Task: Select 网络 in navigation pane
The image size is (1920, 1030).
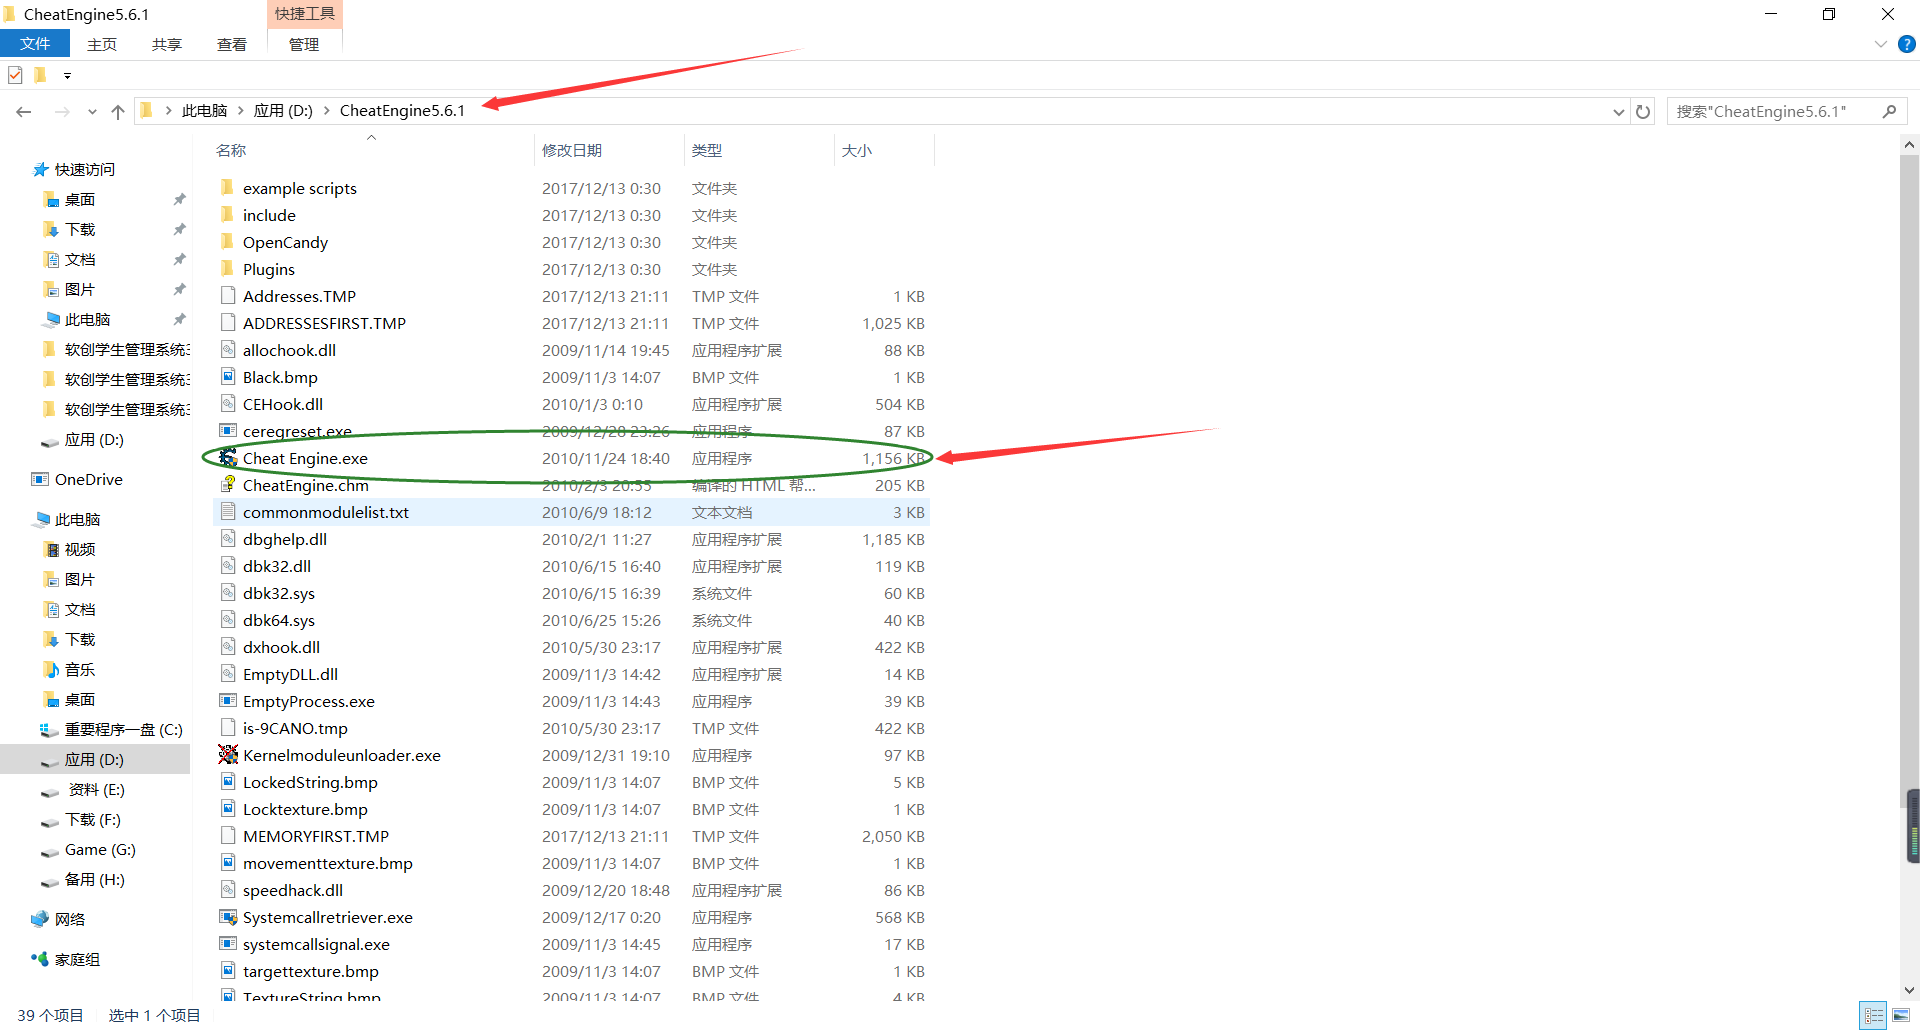Action: 70,920
